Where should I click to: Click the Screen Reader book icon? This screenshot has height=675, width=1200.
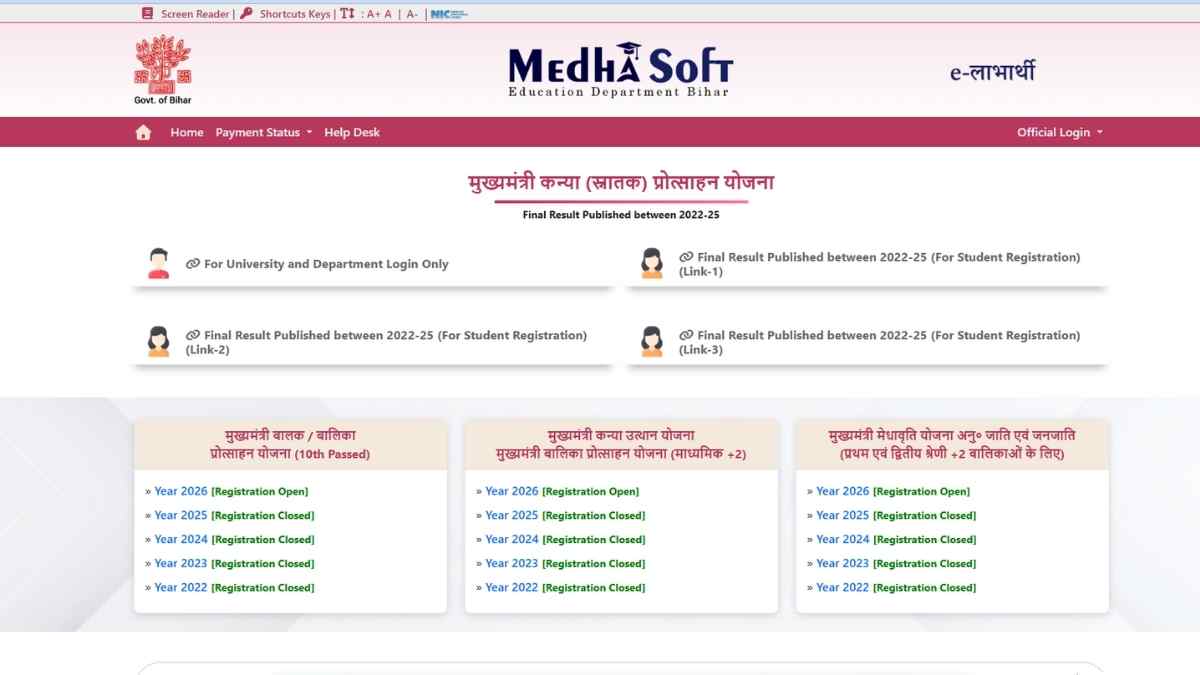point(148,14)
